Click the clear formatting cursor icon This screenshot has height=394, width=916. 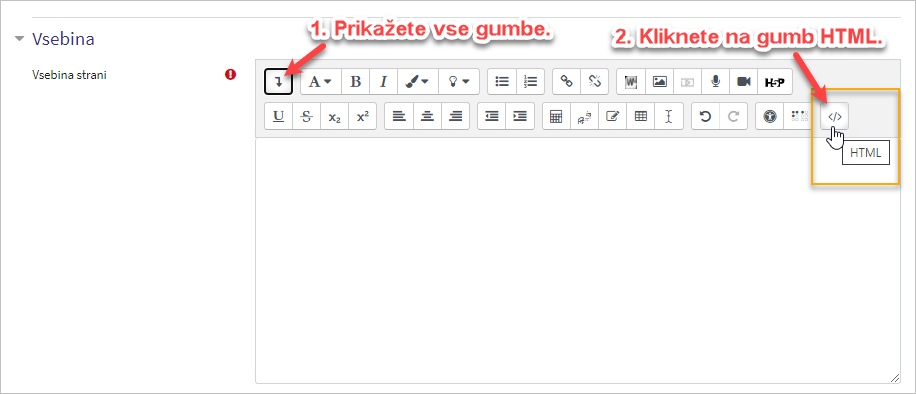coord(669,116)
